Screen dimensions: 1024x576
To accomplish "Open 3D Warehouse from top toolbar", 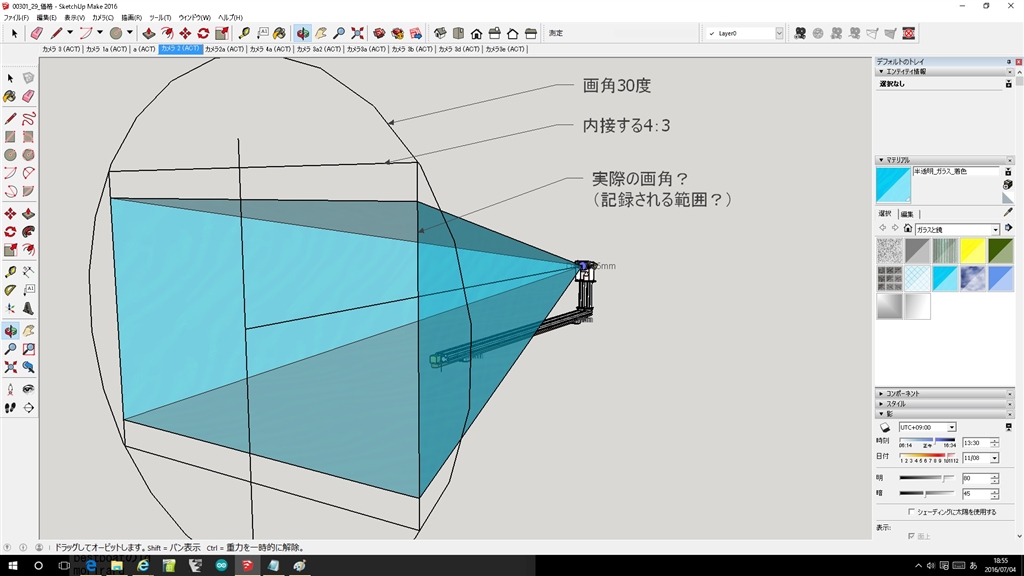I will (x=379, y=33).
